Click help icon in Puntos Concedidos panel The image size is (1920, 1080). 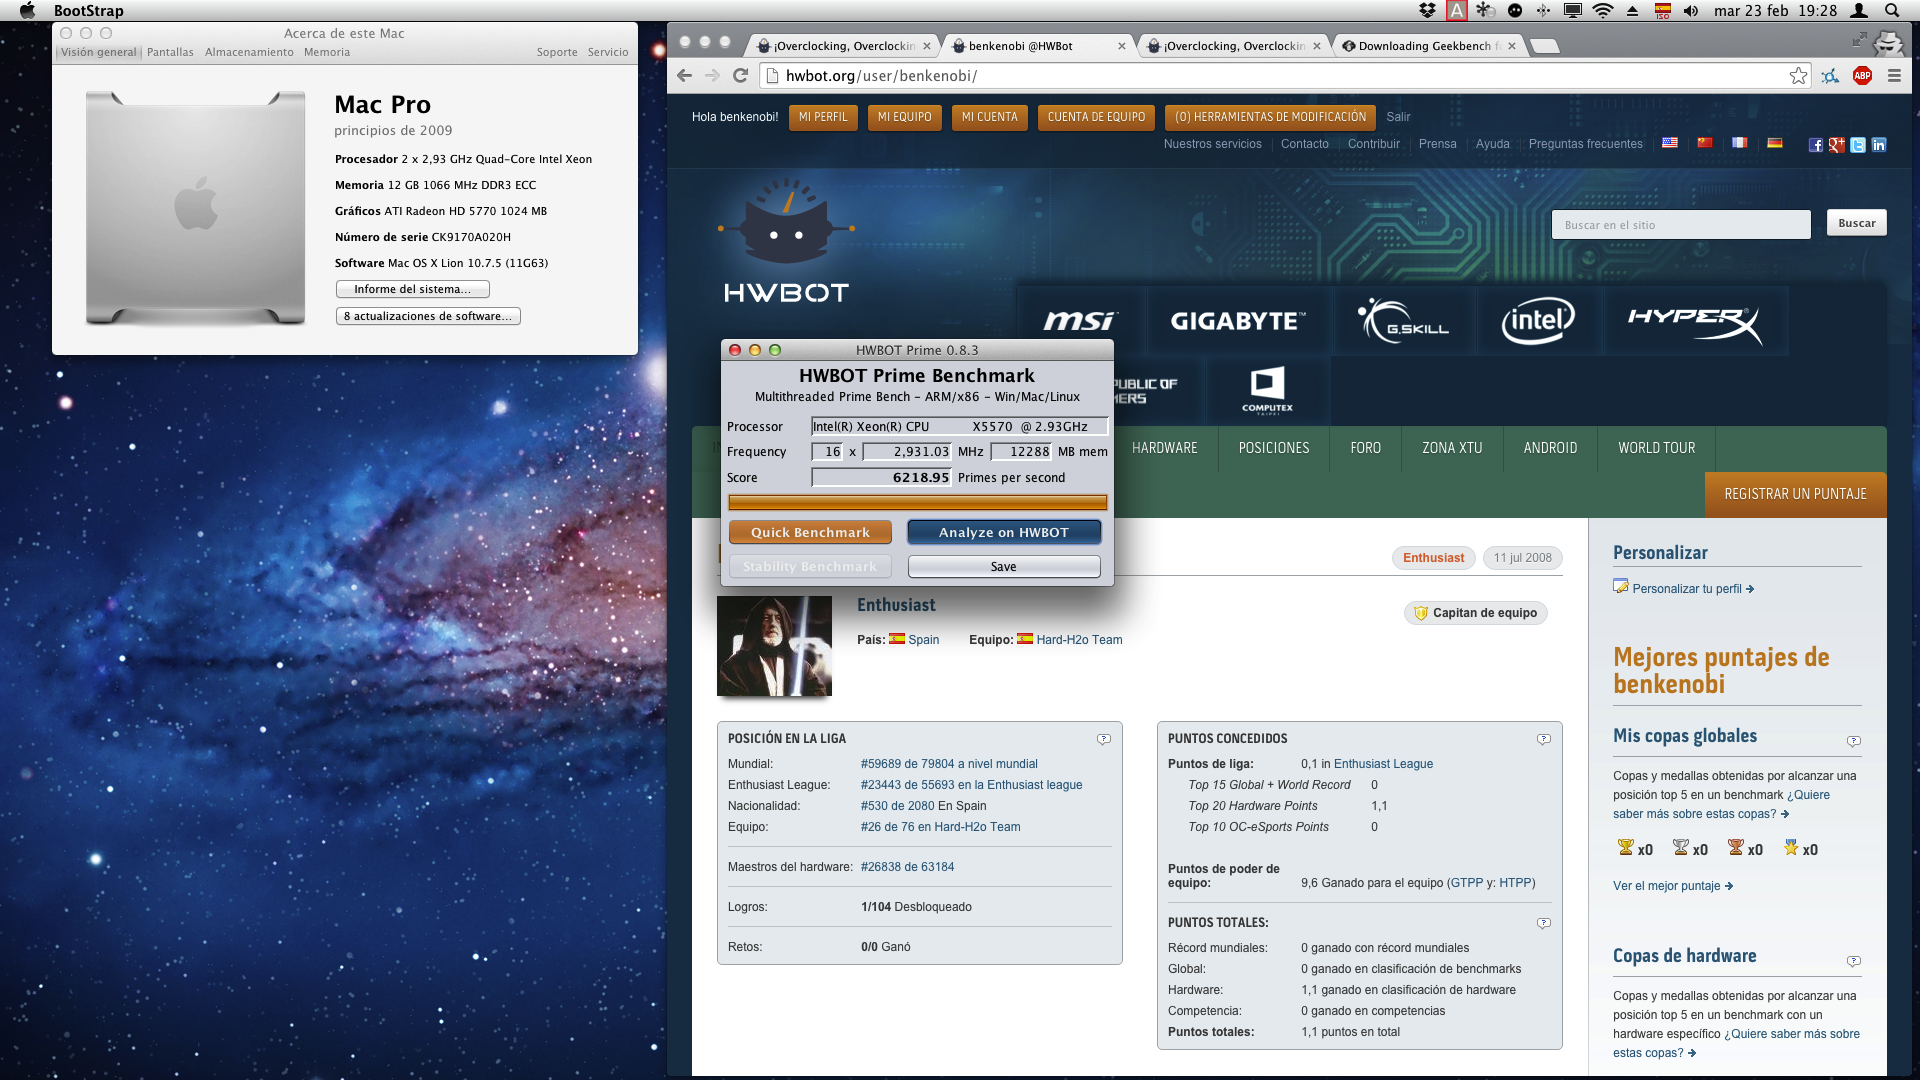[x=1544, y=739]
